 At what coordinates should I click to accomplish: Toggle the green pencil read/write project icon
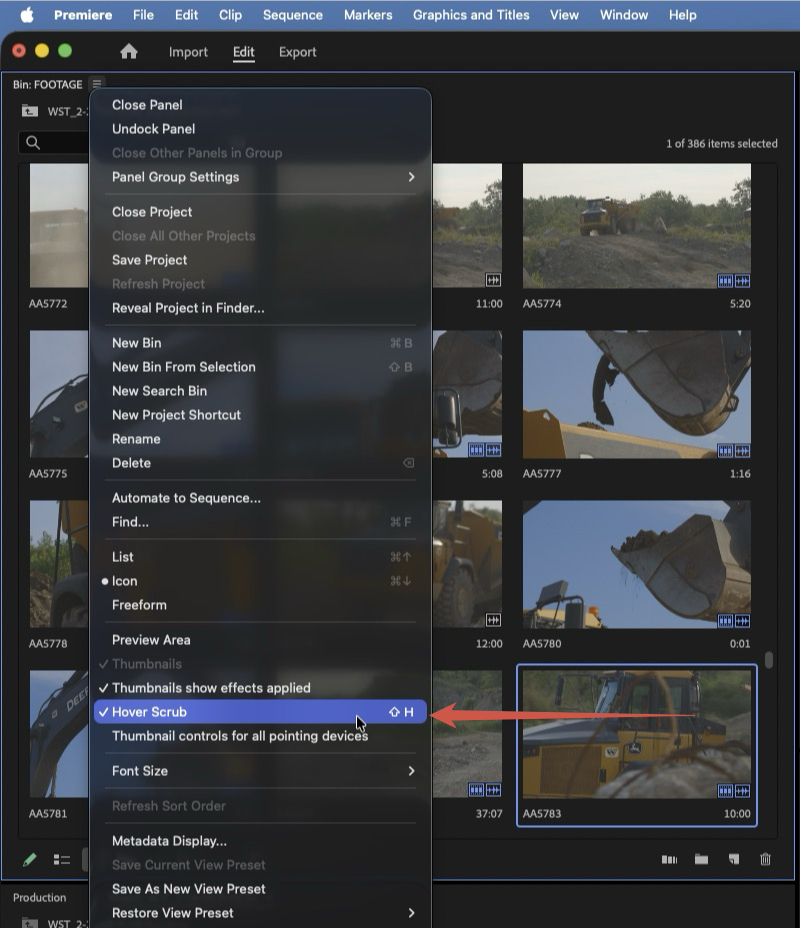[x=29, y=859]
